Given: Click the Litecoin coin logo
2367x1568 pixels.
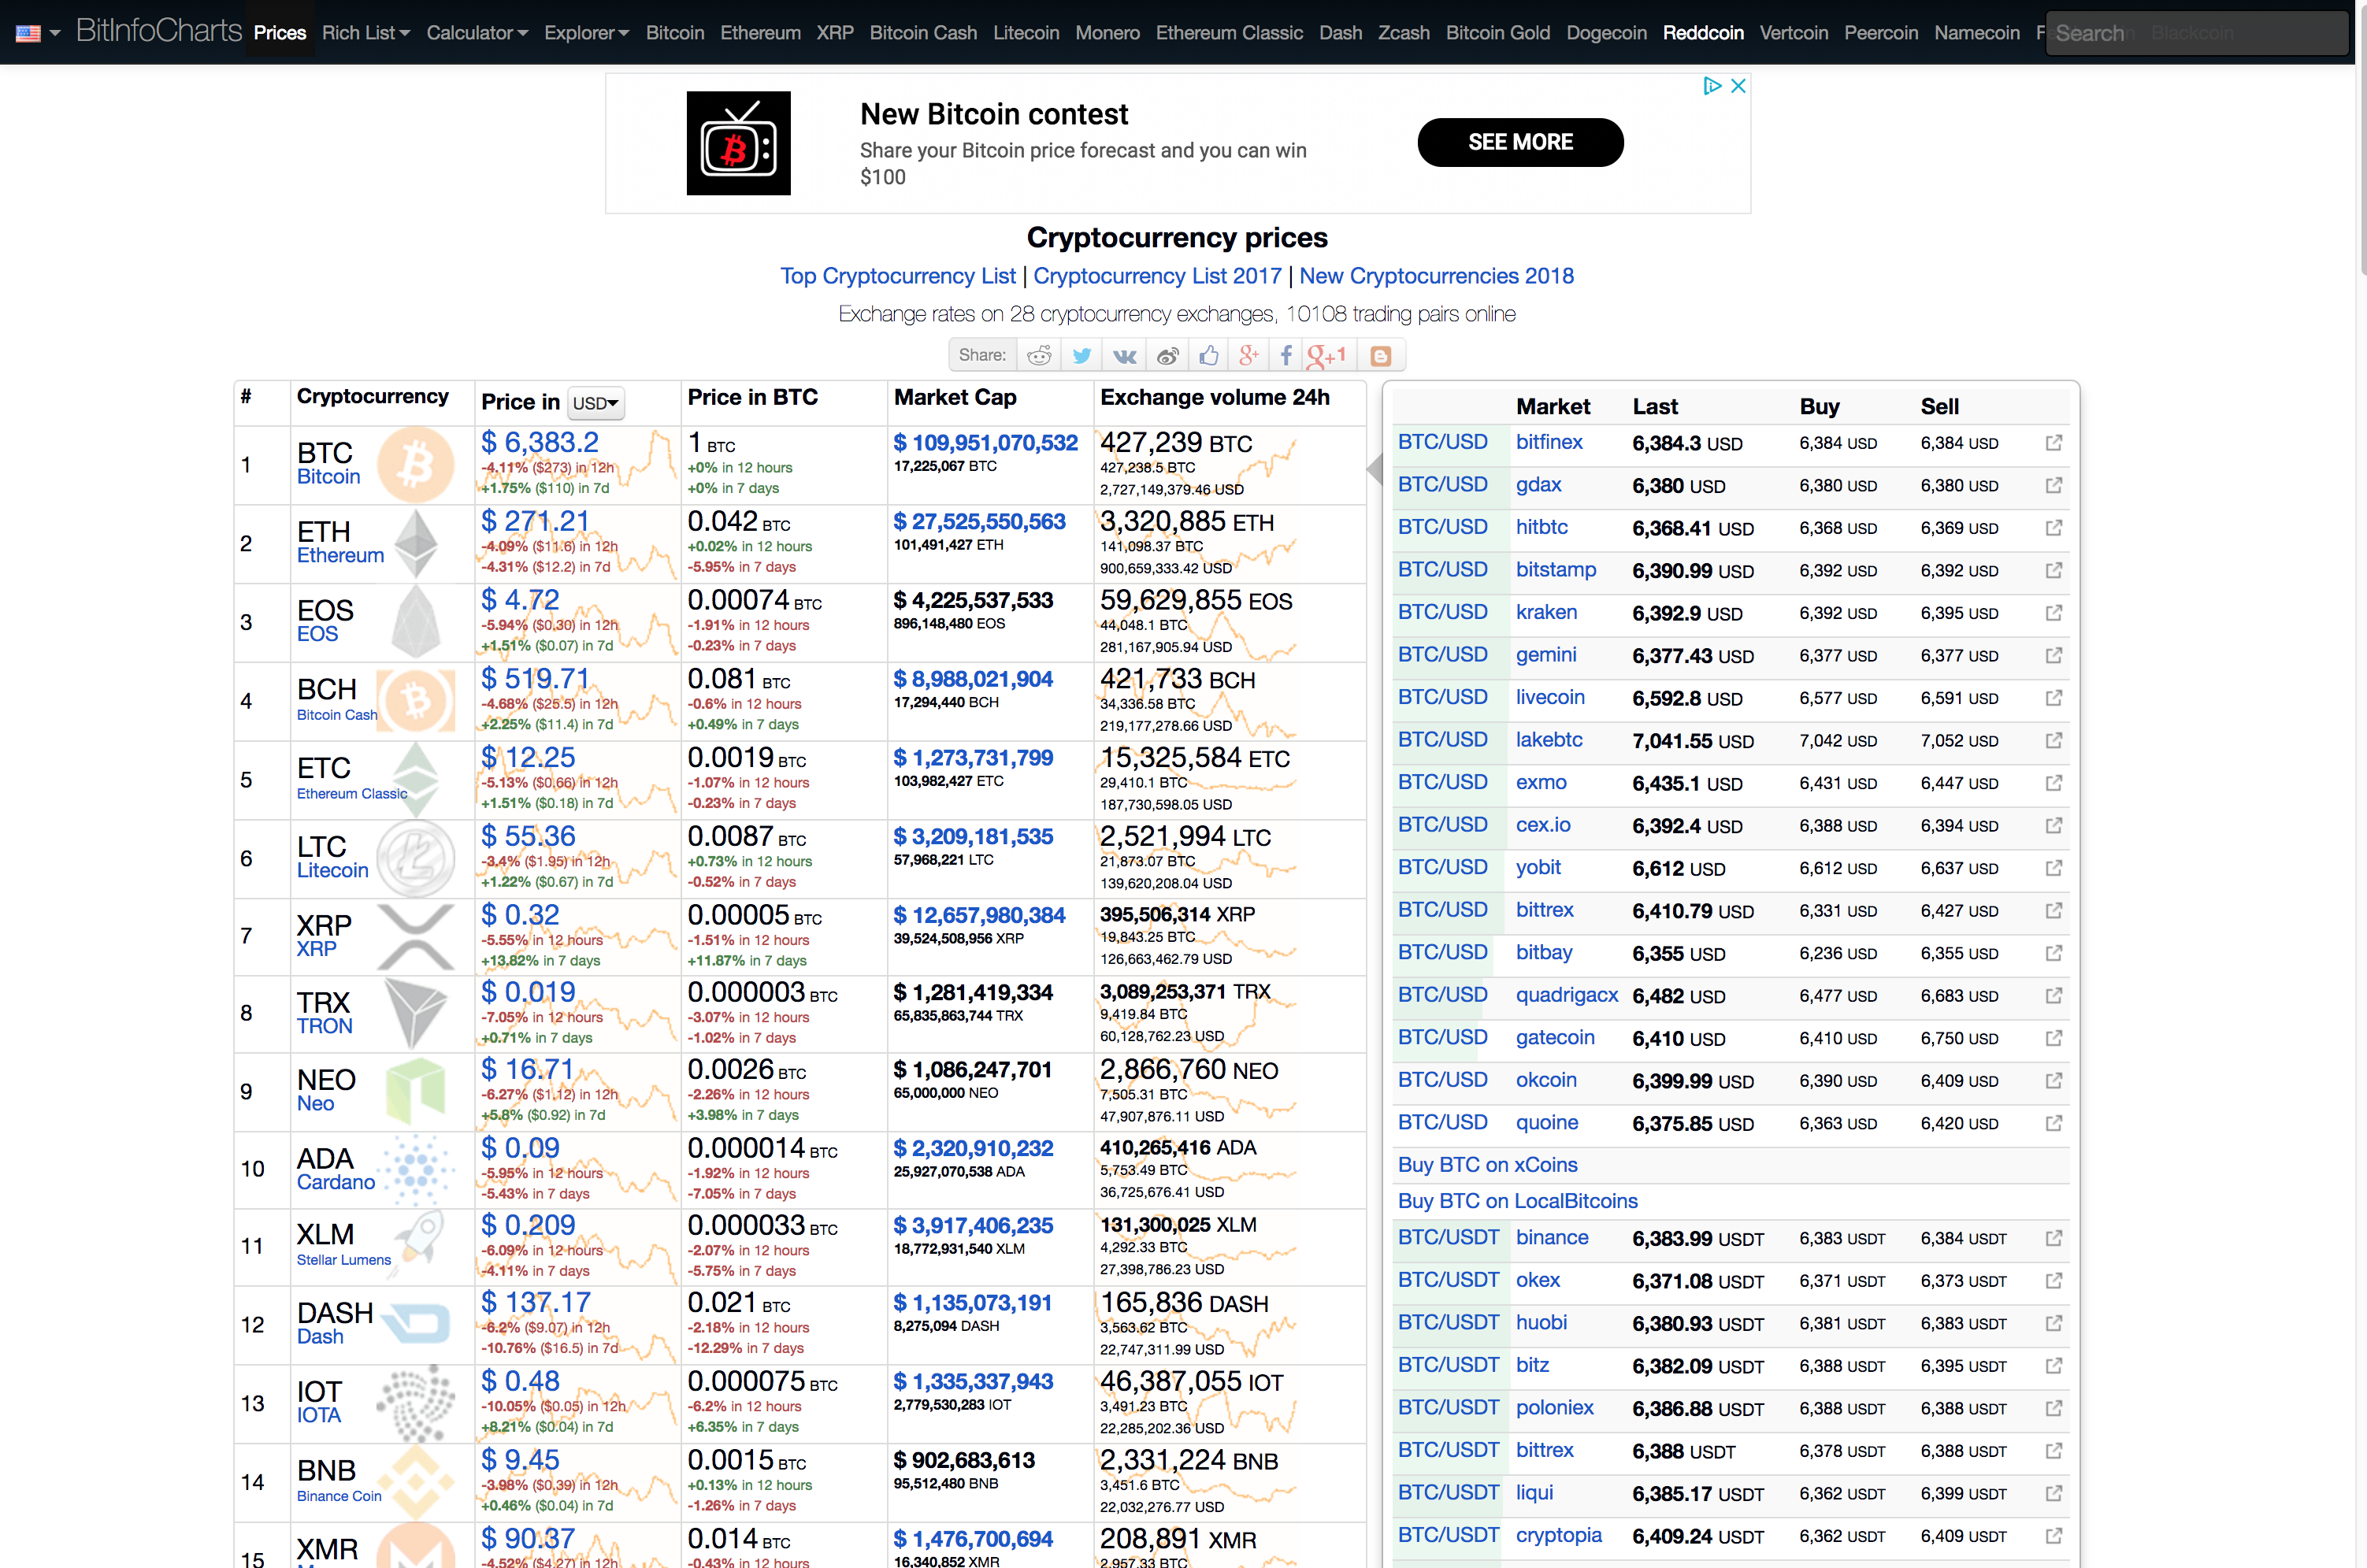Looking at the screenshot, I should (415, 858).
